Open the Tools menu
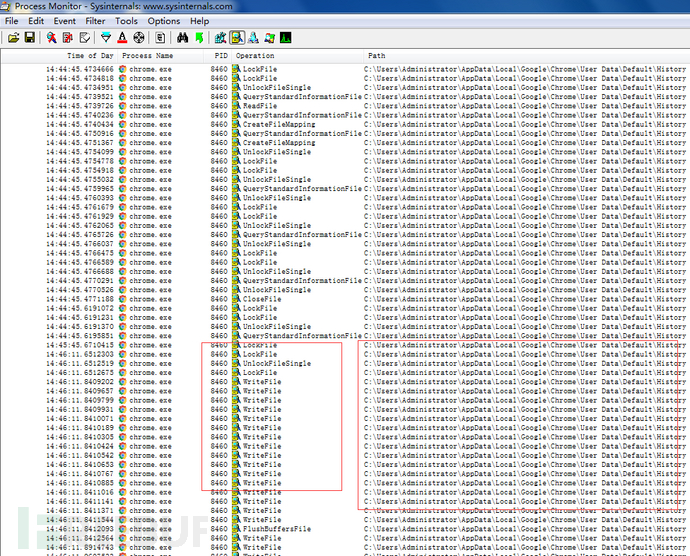690x556 pixels. pyautogui.click(x=127, y=20)
